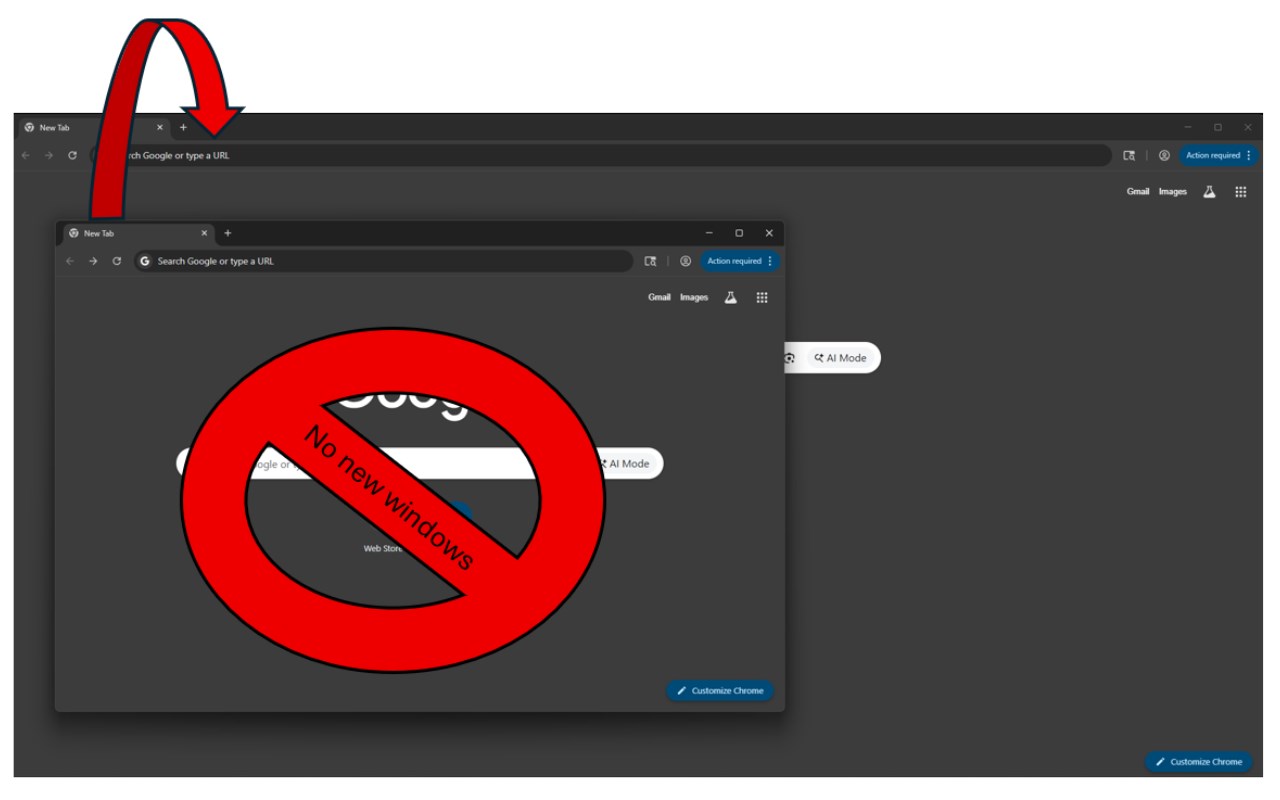1280x800 pixels.
Task: Click the back arrow in the background Chrome window
Action: pos(25,155)
